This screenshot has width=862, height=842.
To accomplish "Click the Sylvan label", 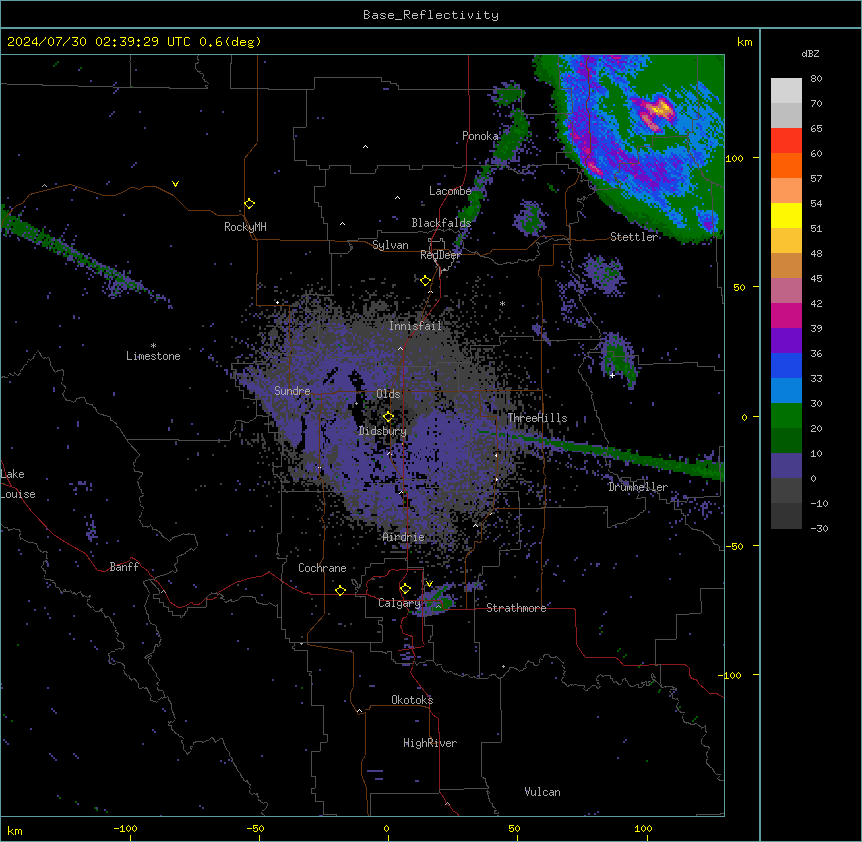I will tap(390, 245).
